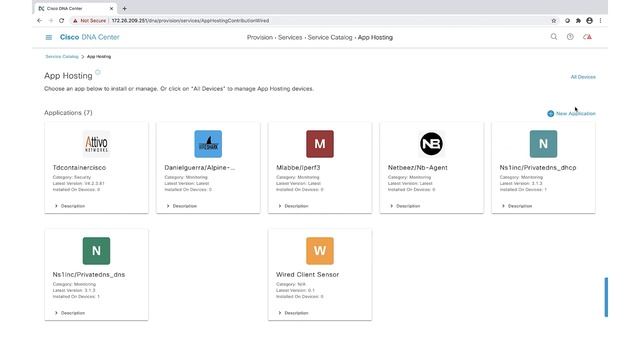This screenshot has height=360, width=640.
Task: Click the teal N icon for Privatedns_dhcp
Action: pyautogui.click(x=543, y=144)
